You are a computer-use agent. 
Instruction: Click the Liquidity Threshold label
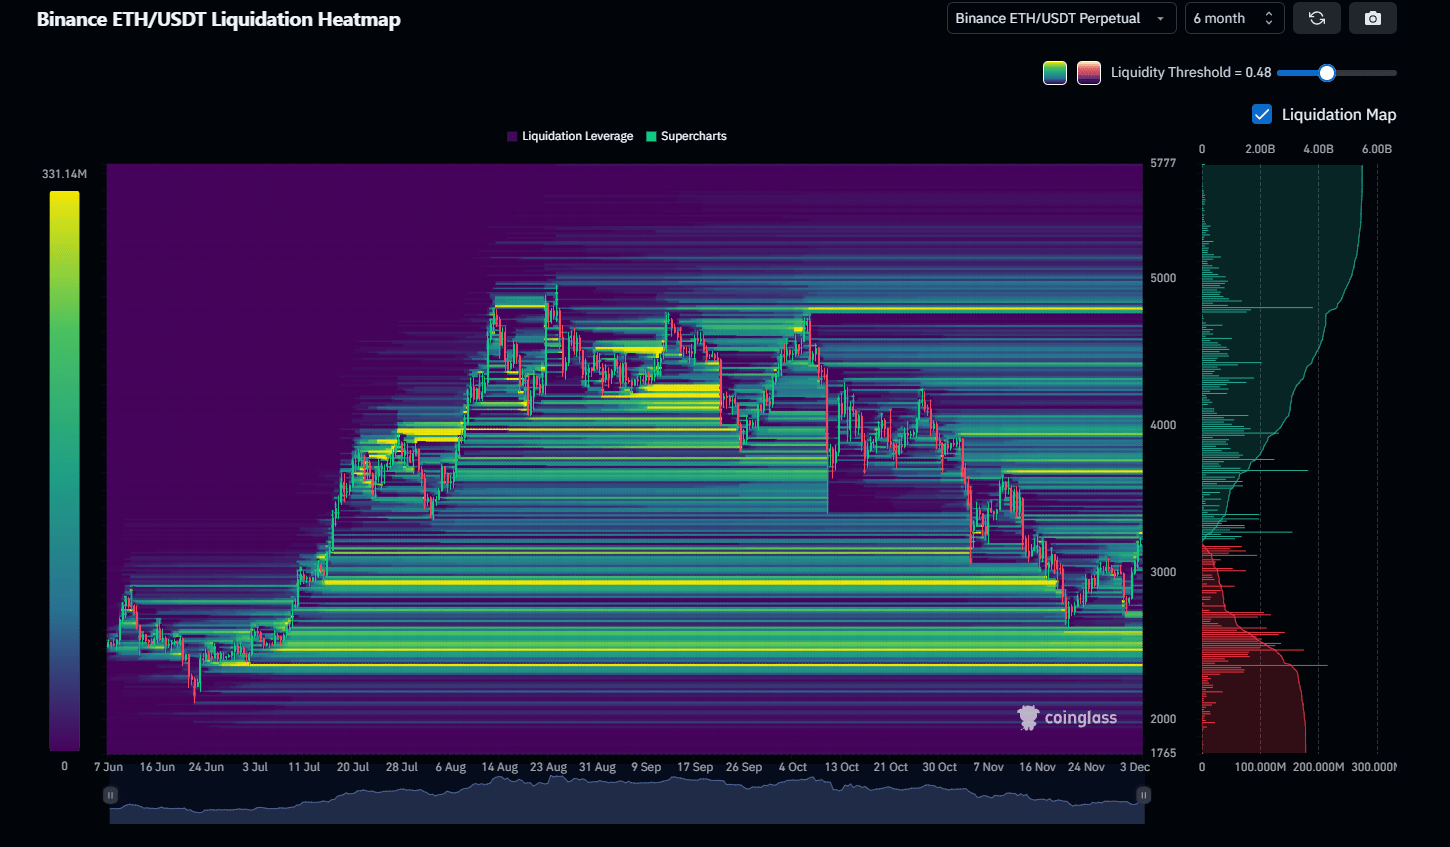click(1191, 72)
